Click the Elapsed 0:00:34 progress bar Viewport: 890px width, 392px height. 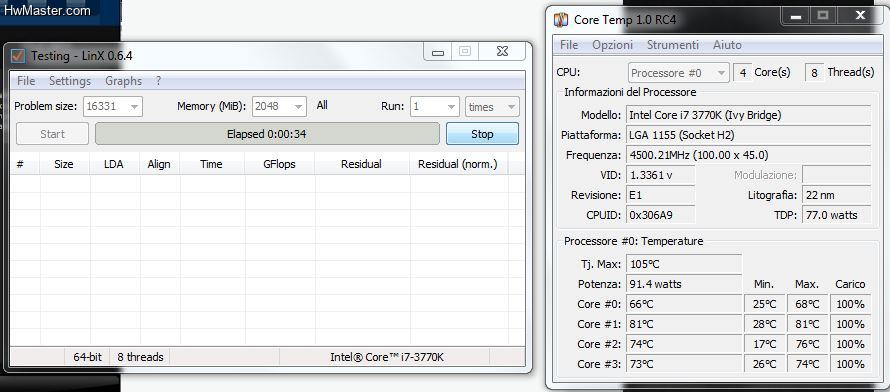tap(267, 134)
